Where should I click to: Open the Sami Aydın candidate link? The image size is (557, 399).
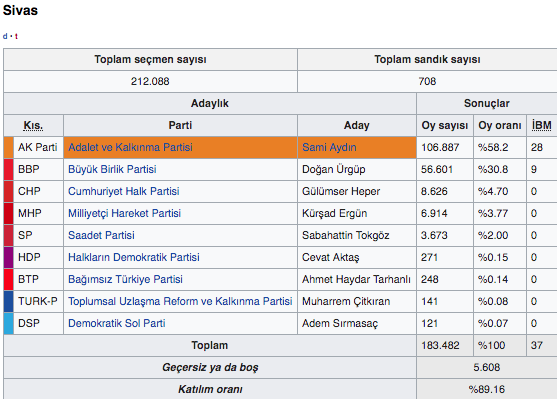coord(329,147)
